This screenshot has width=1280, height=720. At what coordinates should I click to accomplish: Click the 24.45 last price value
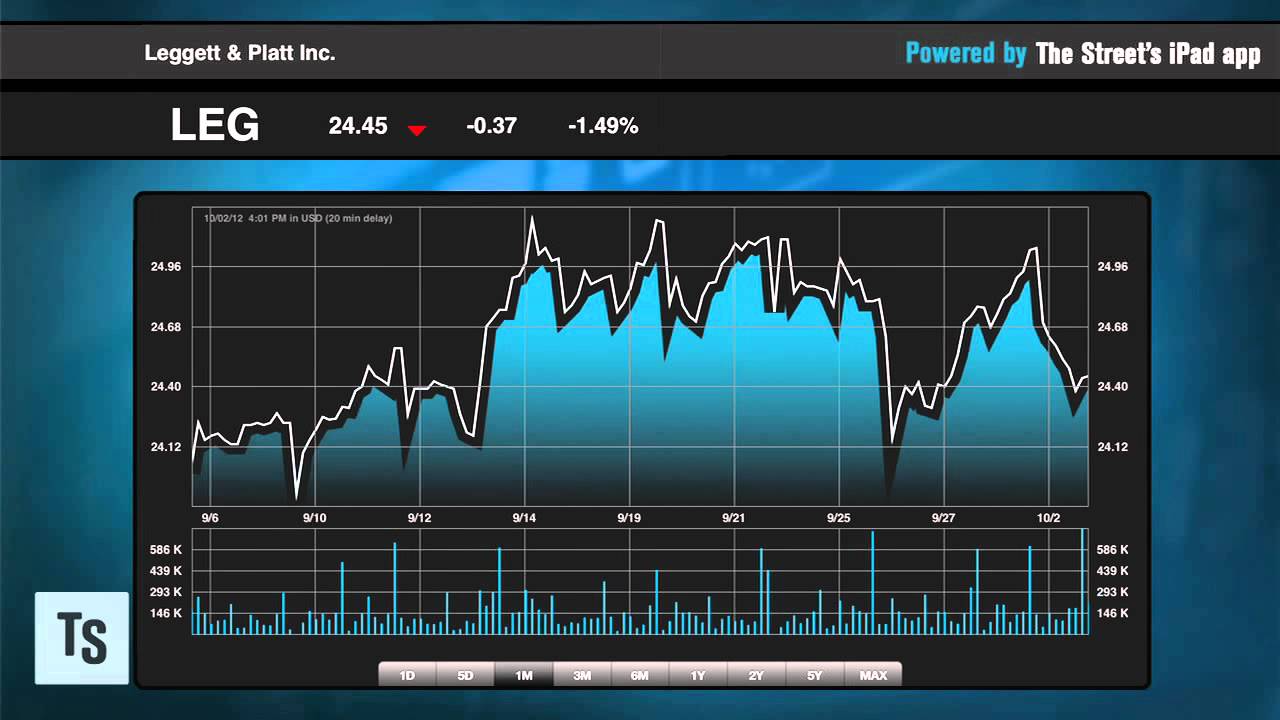click(358, 126)
